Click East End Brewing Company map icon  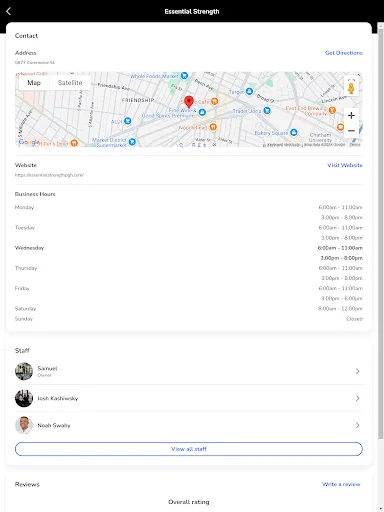(x=332, y=110)
